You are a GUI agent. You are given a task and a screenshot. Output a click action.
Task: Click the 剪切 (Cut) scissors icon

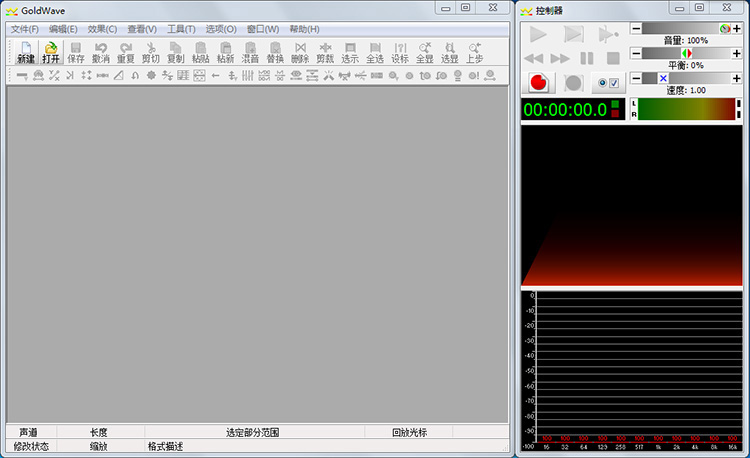point(151,53)
